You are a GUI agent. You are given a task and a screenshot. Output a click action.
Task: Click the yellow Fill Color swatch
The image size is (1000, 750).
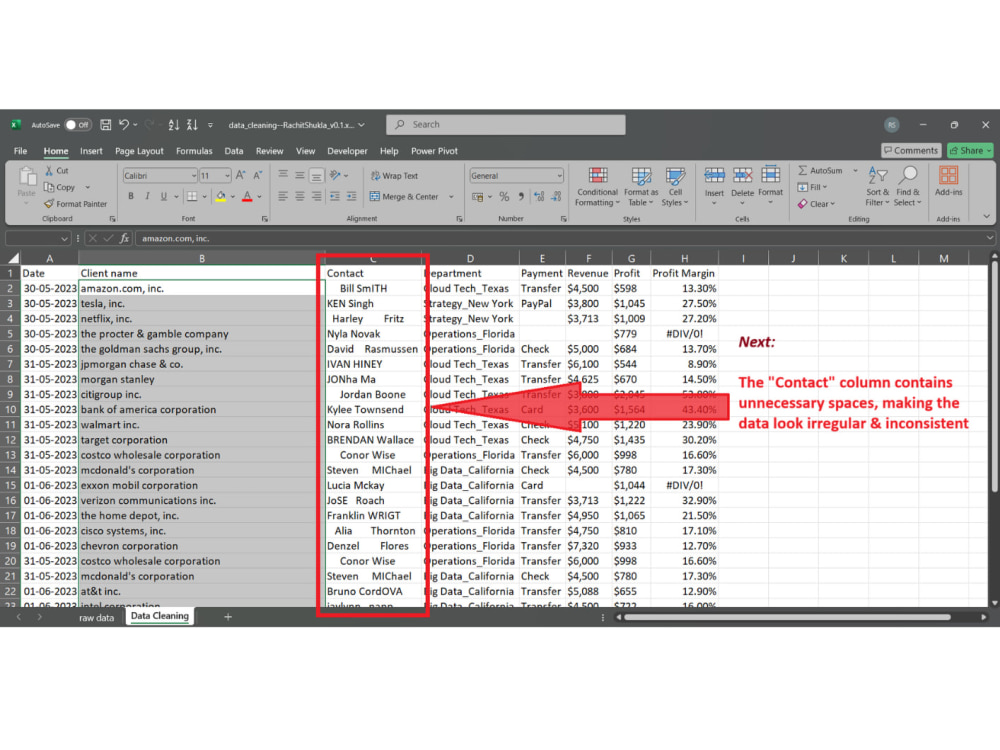(x=221, y=196)
